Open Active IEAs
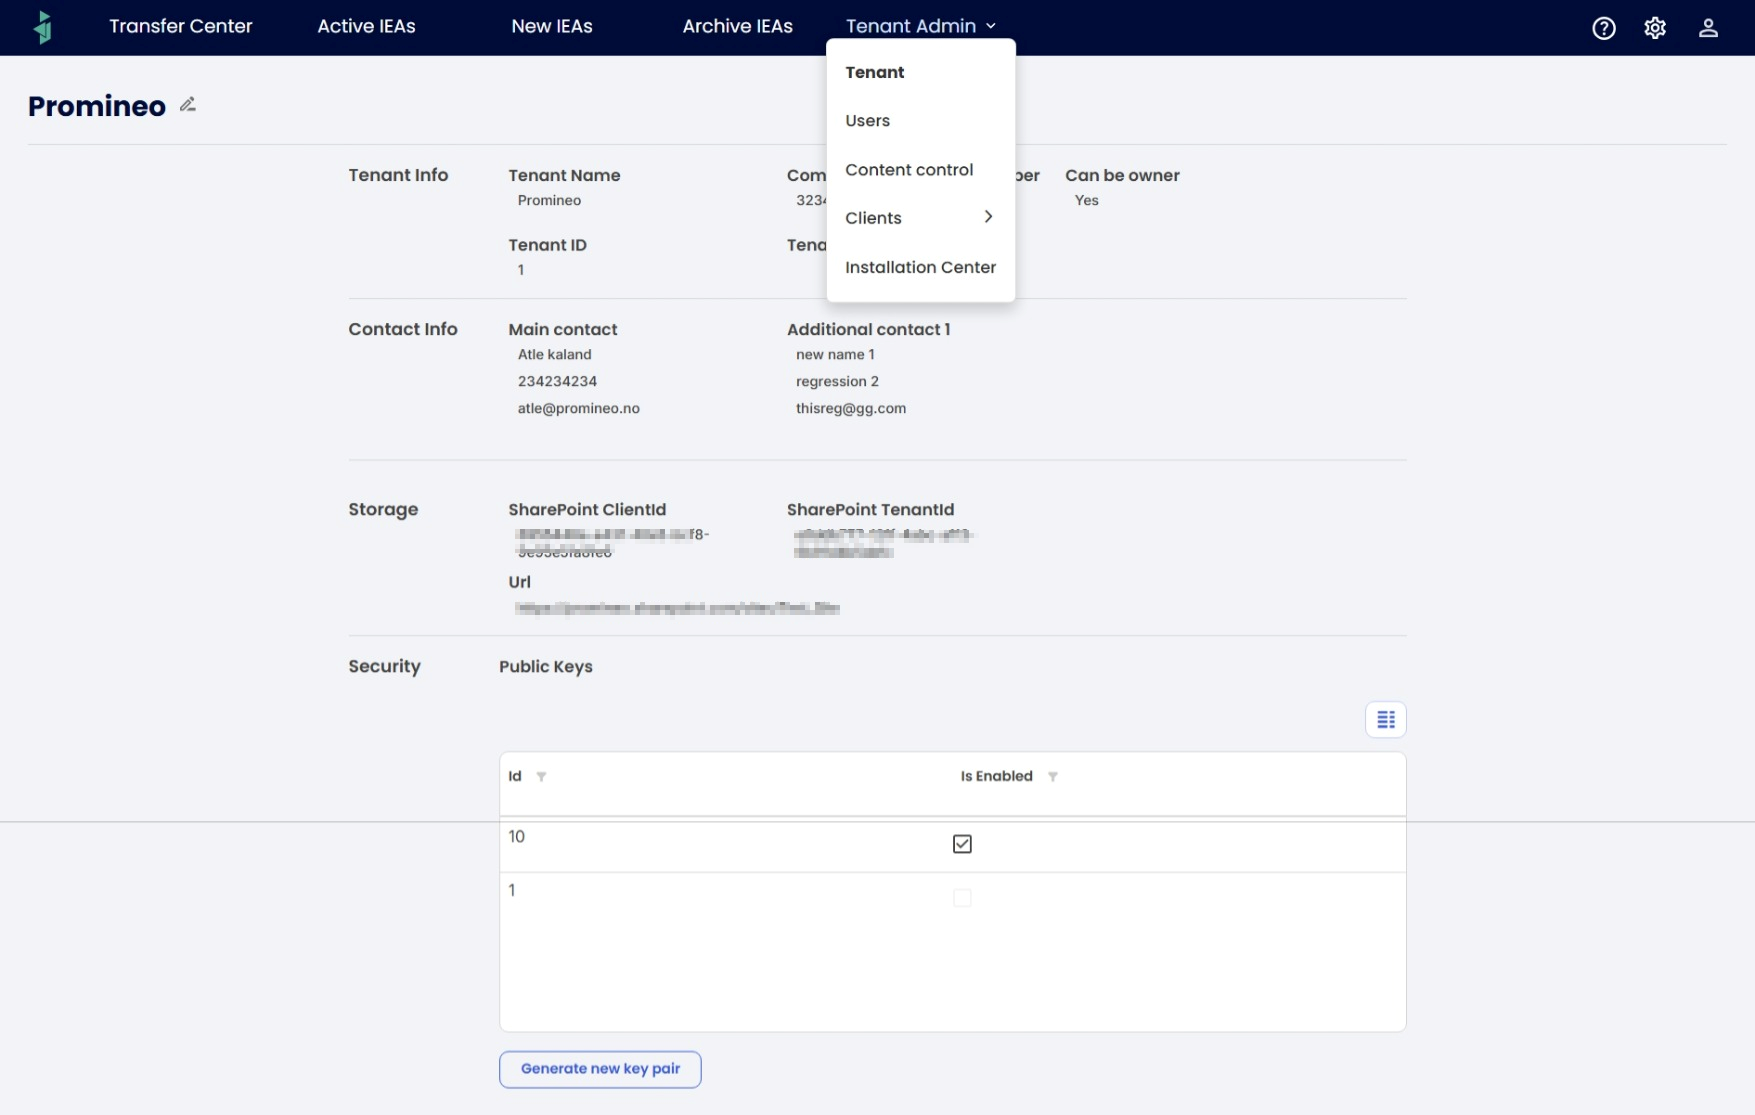Screen dimensions: 1755x1115 click(366, 26)
